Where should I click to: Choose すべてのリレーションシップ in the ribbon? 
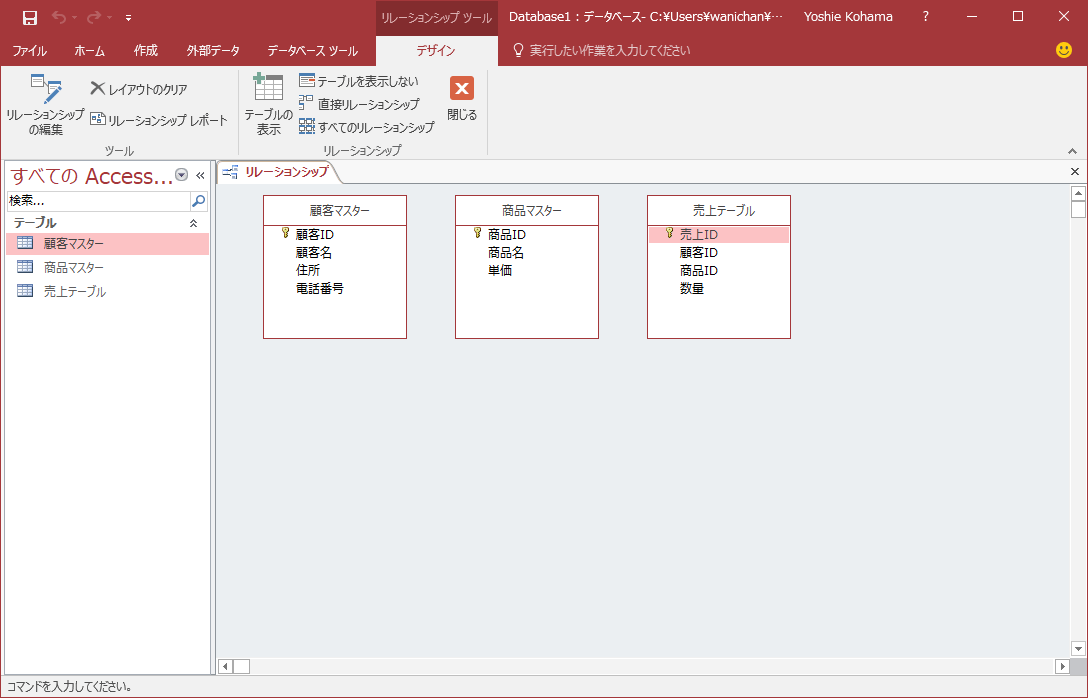pos(367,127)
